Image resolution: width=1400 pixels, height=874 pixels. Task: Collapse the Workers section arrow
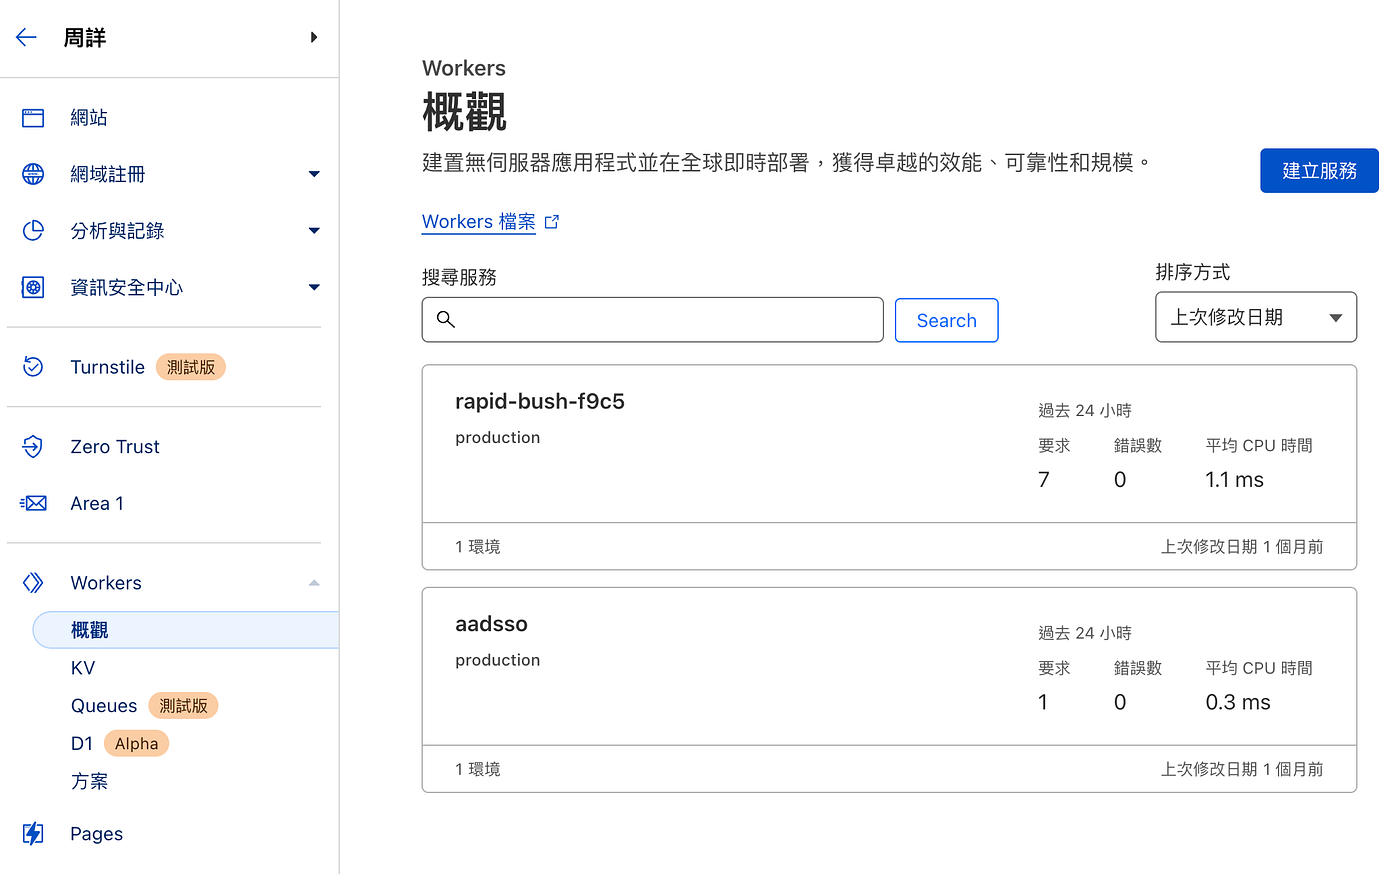pyautogui.click(x=314, y=583)
